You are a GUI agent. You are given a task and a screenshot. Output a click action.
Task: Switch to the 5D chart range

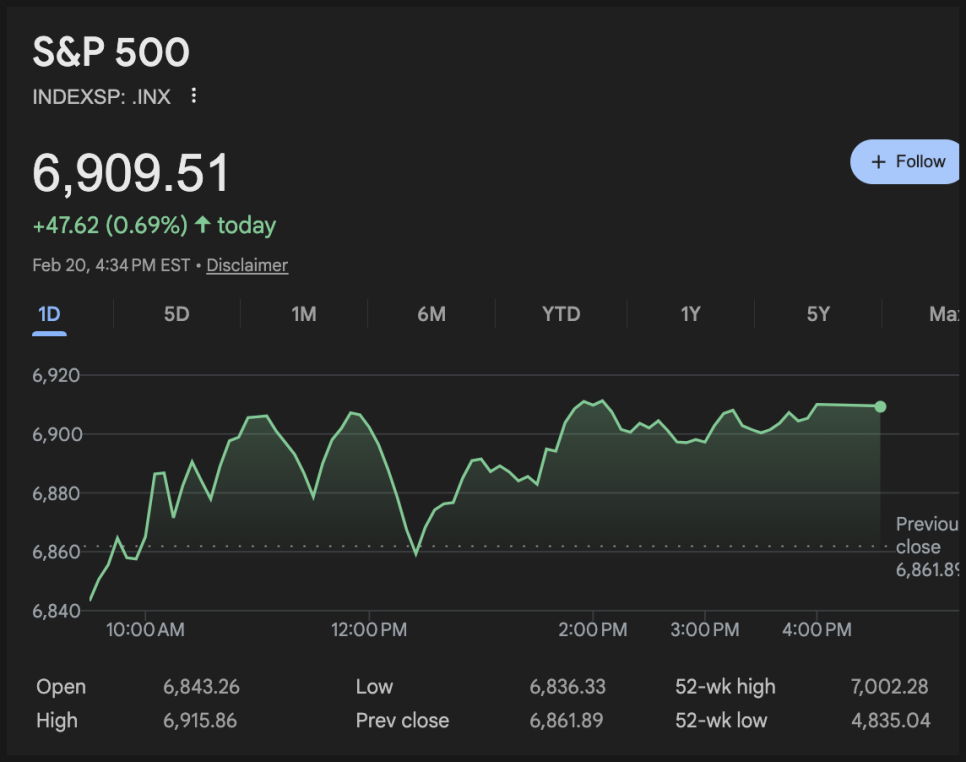click(176, 314)
